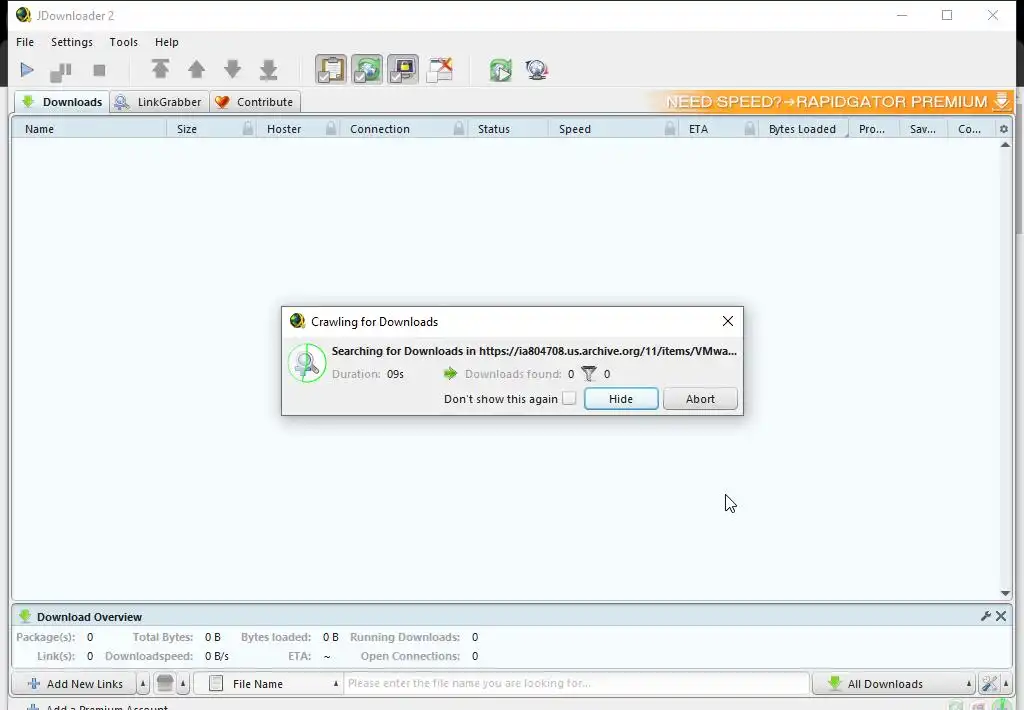Expand the arrow next to the tools icon
This screenshot has height=710, width=1024.
pos(1006,684)
